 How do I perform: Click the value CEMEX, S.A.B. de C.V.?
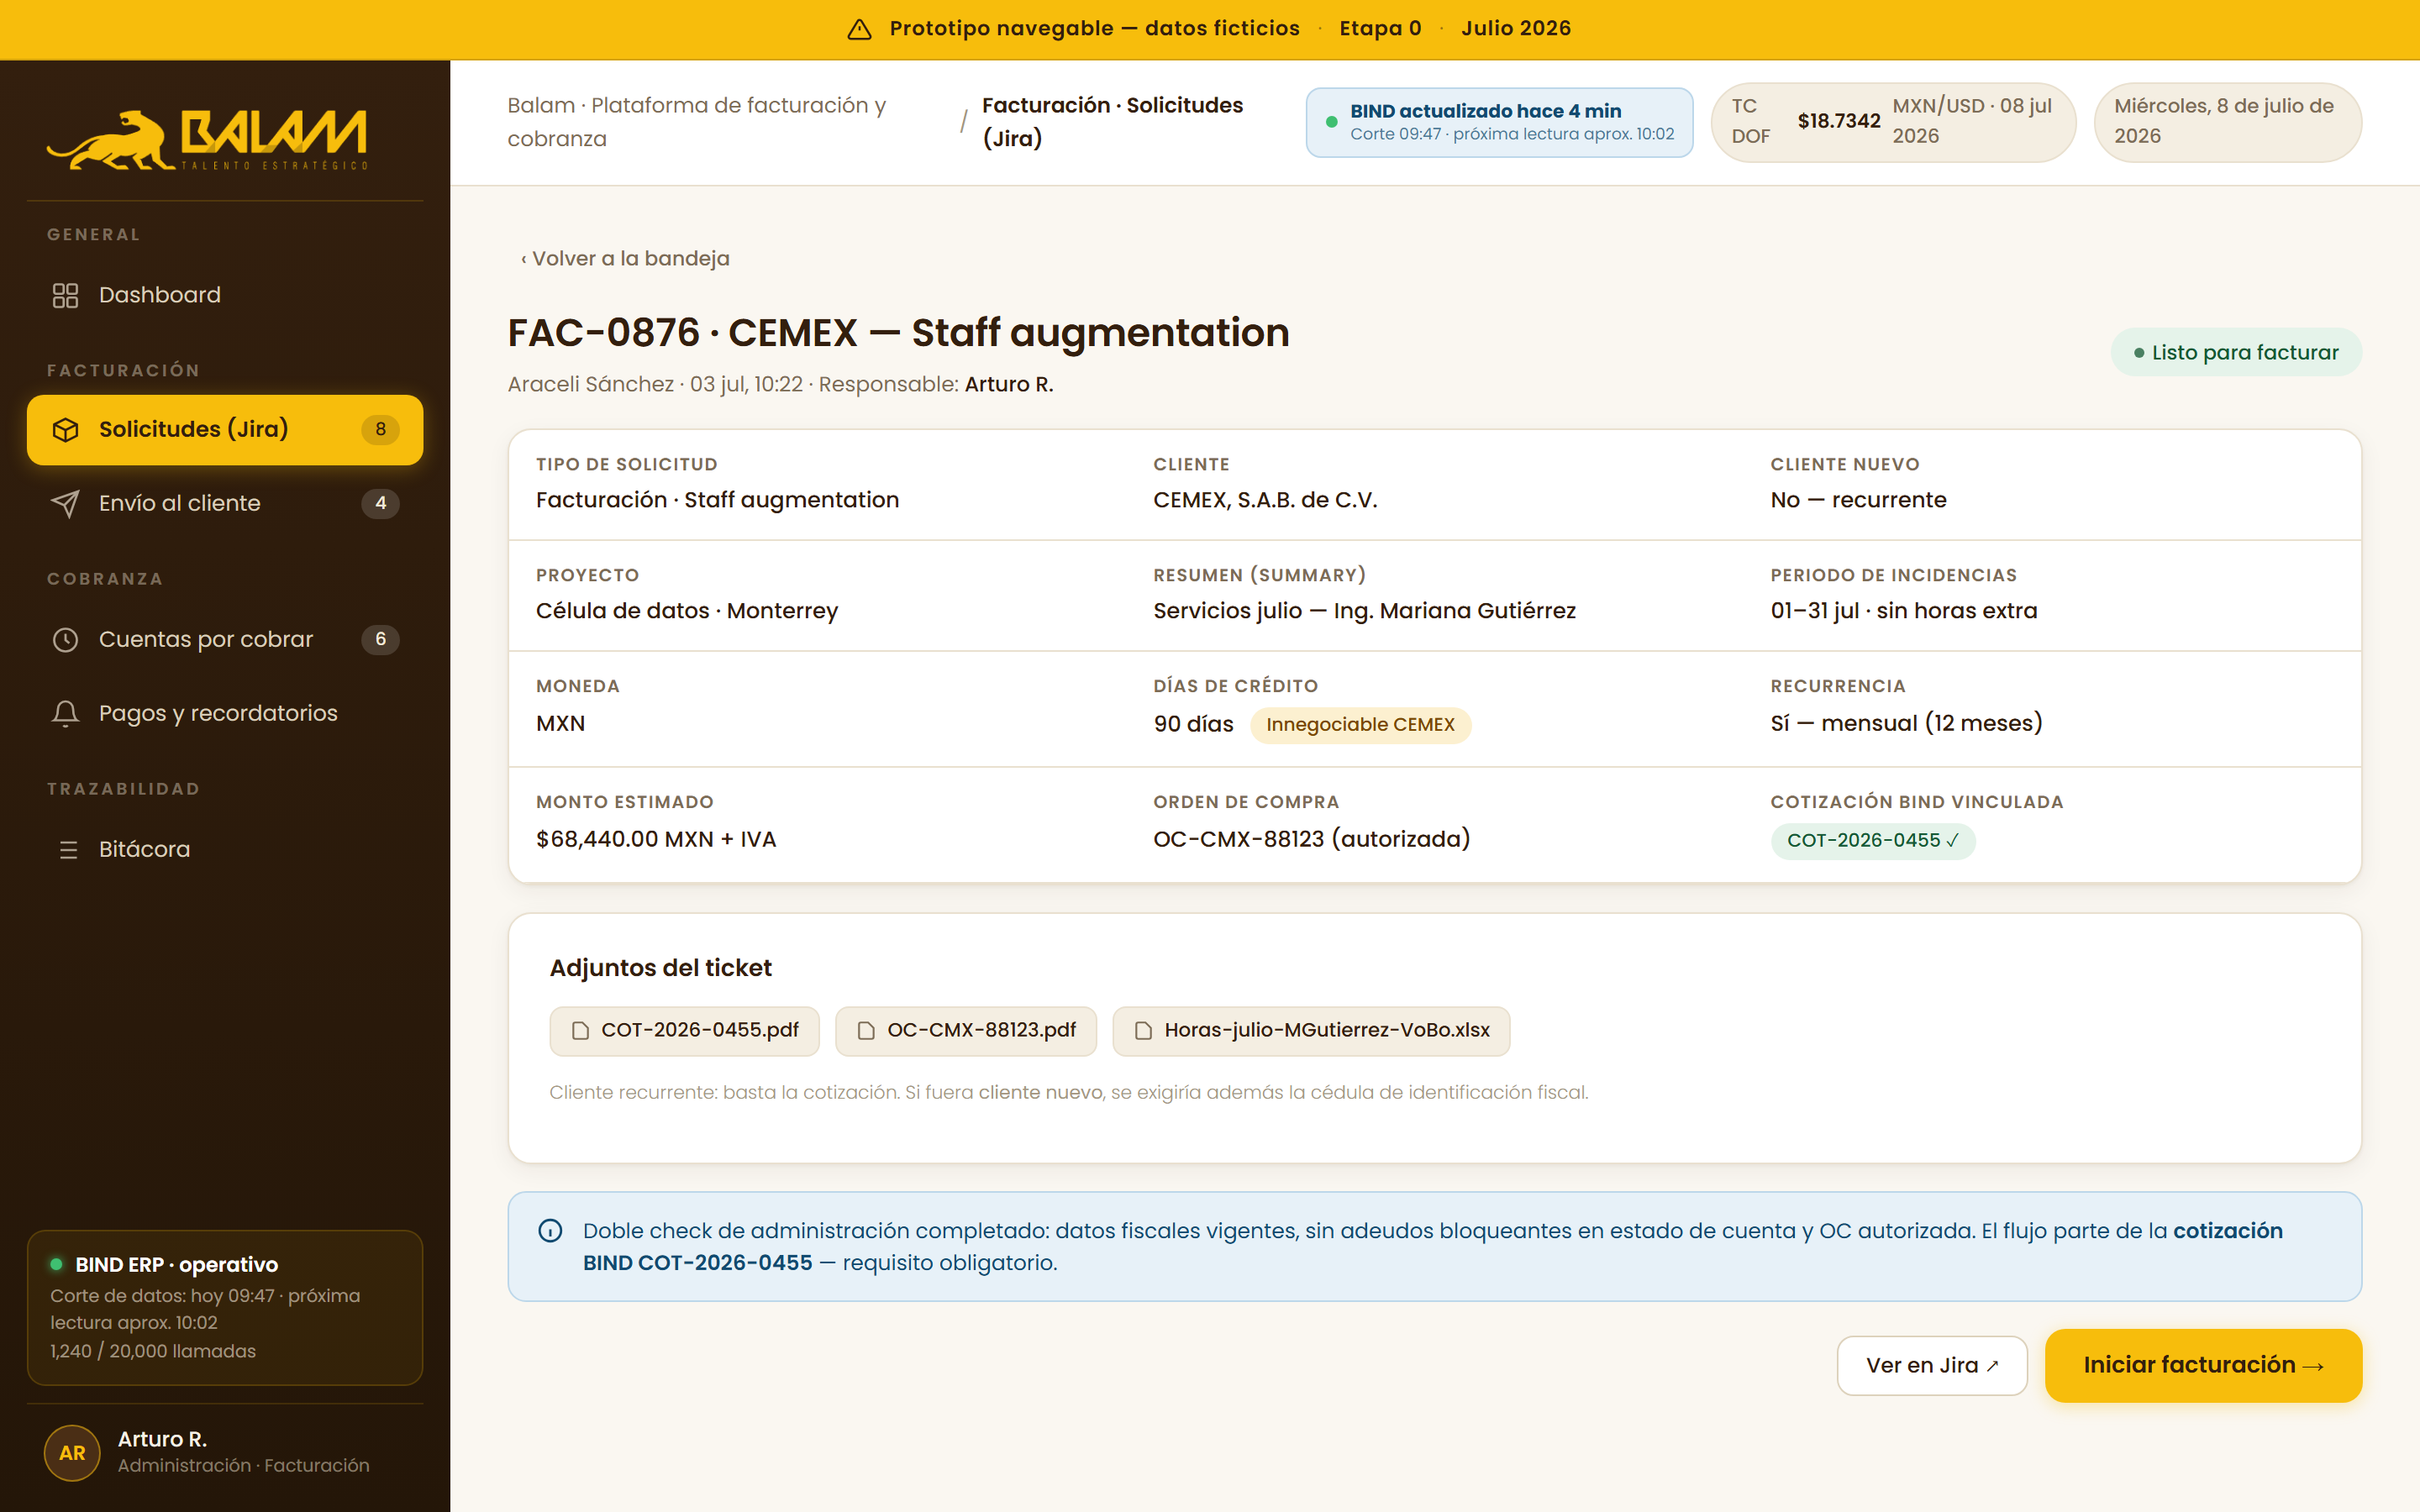tap(1265, 500)
